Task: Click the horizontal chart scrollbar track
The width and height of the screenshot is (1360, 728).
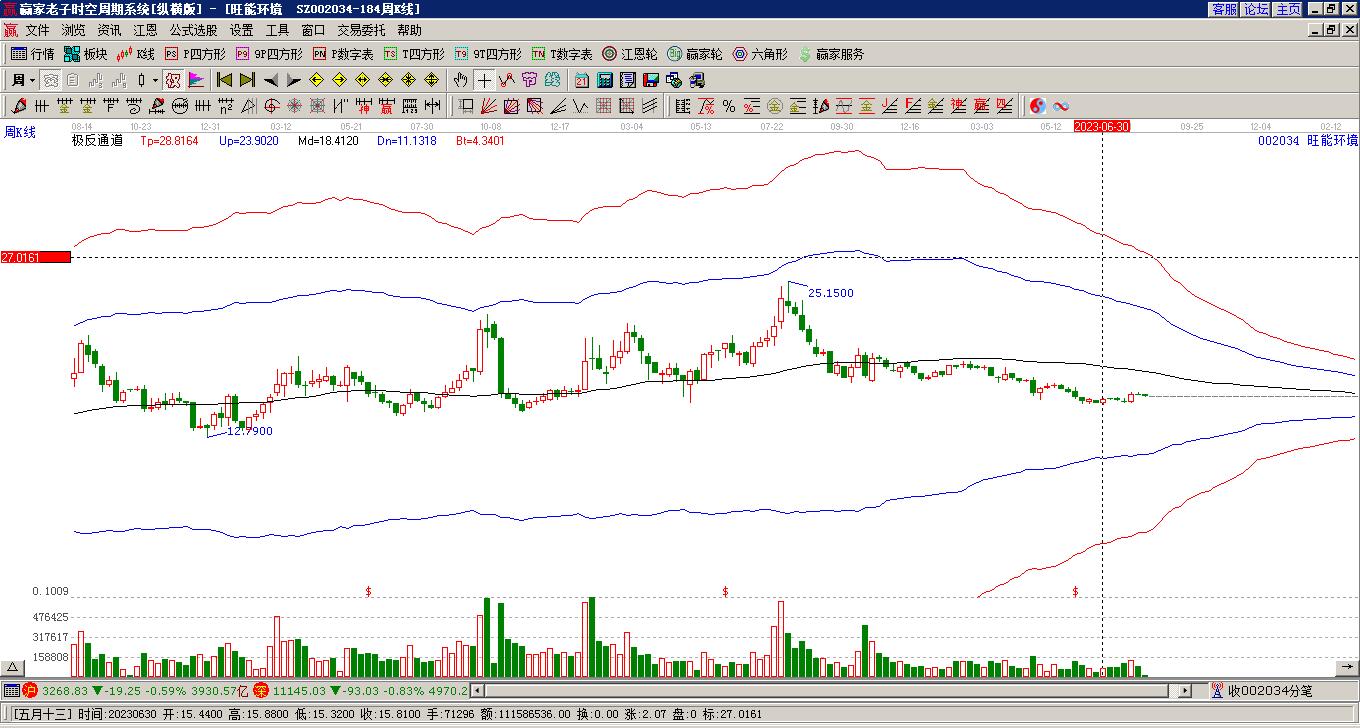Action: pos(828,690)
